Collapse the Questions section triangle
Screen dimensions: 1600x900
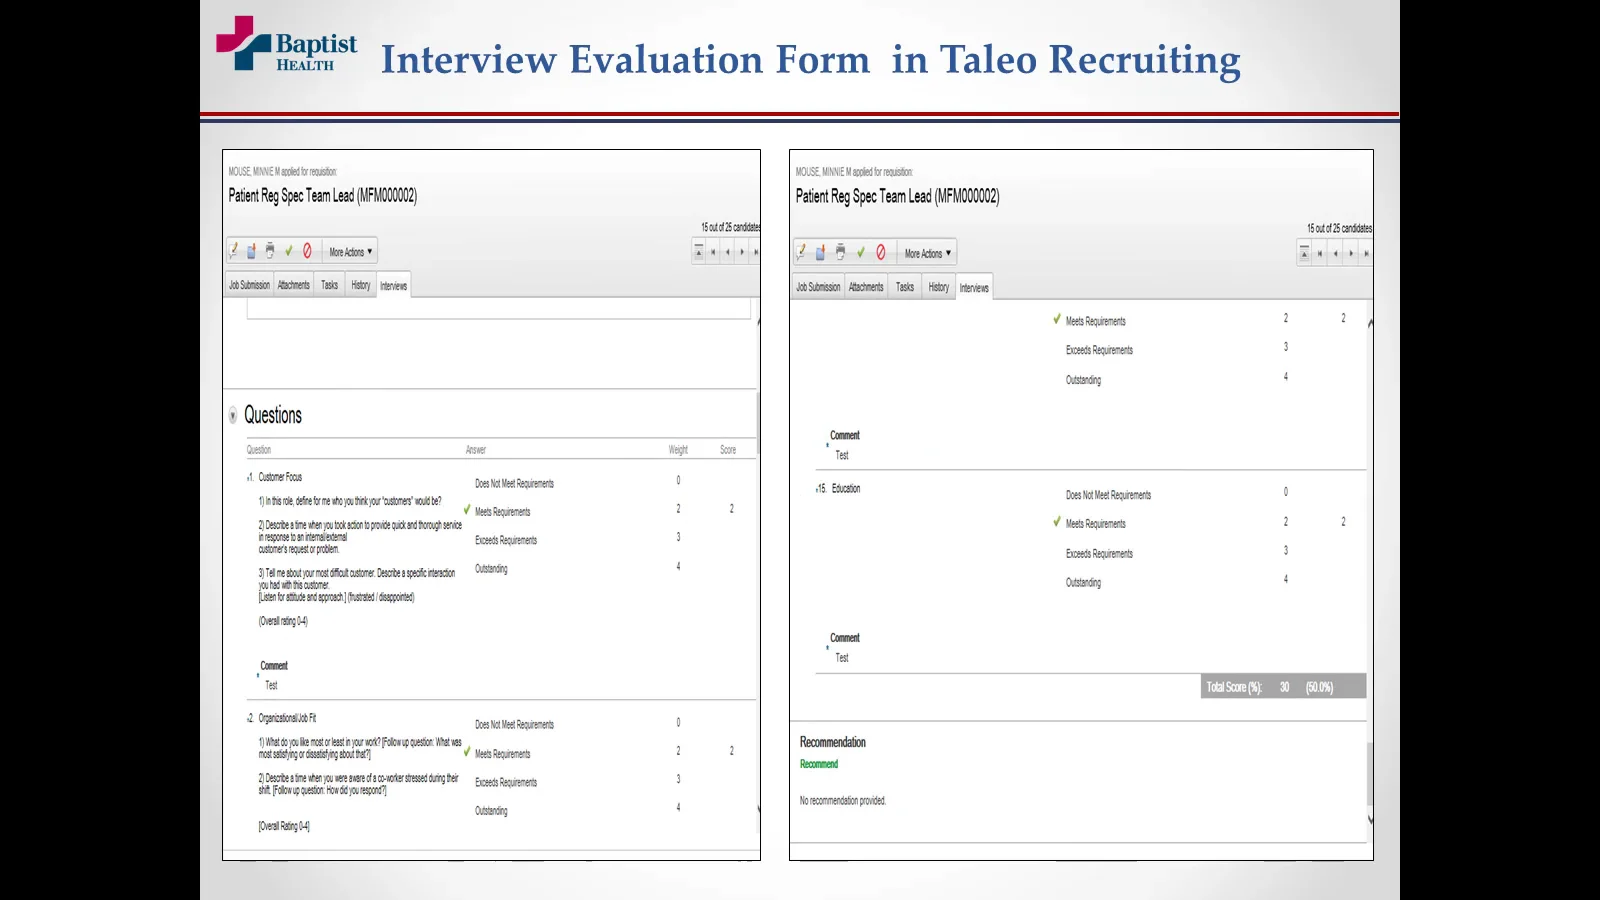(x=233, y=415)
